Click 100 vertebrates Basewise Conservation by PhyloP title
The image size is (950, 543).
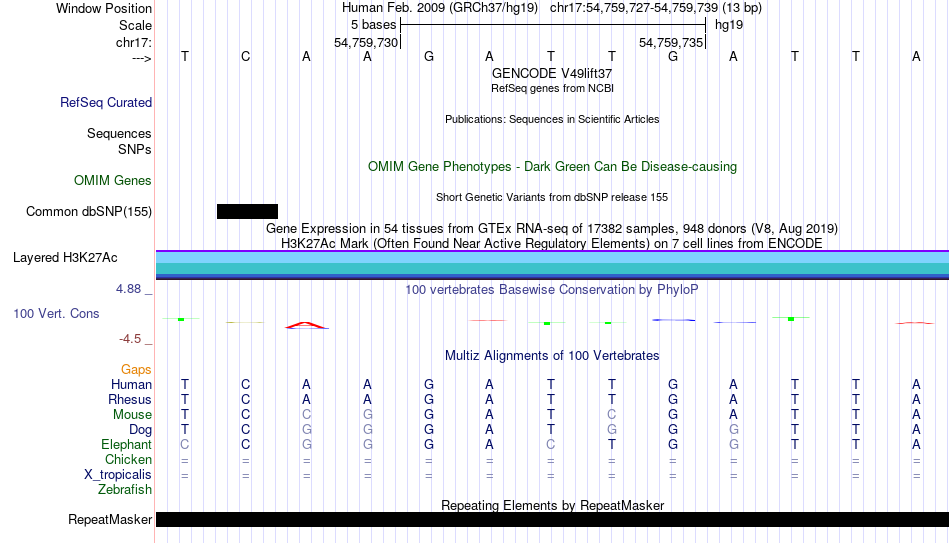[x=552, y=290]
